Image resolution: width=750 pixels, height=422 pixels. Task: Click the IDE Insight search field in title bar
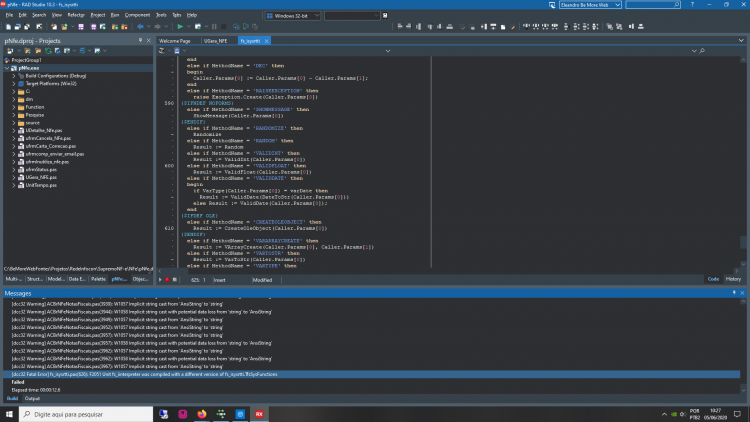pyautogui.click(x=652, y=5)
